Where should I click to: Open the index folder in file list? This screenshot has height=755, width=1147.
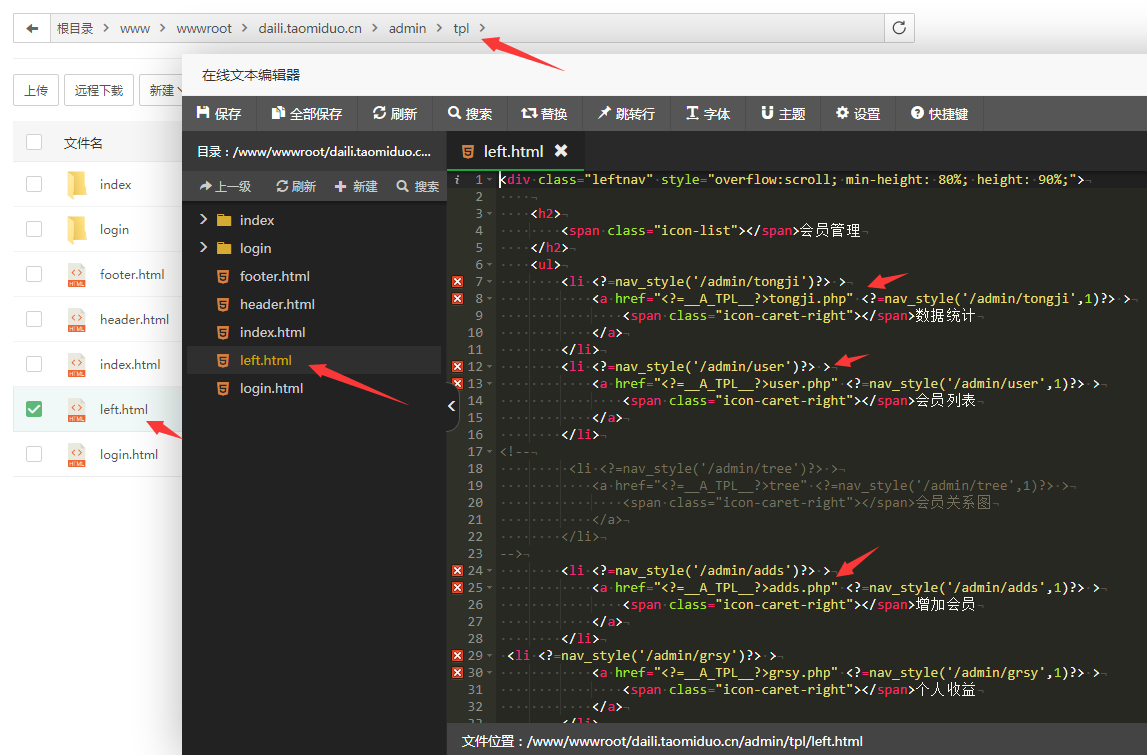(x=116, y=184)
